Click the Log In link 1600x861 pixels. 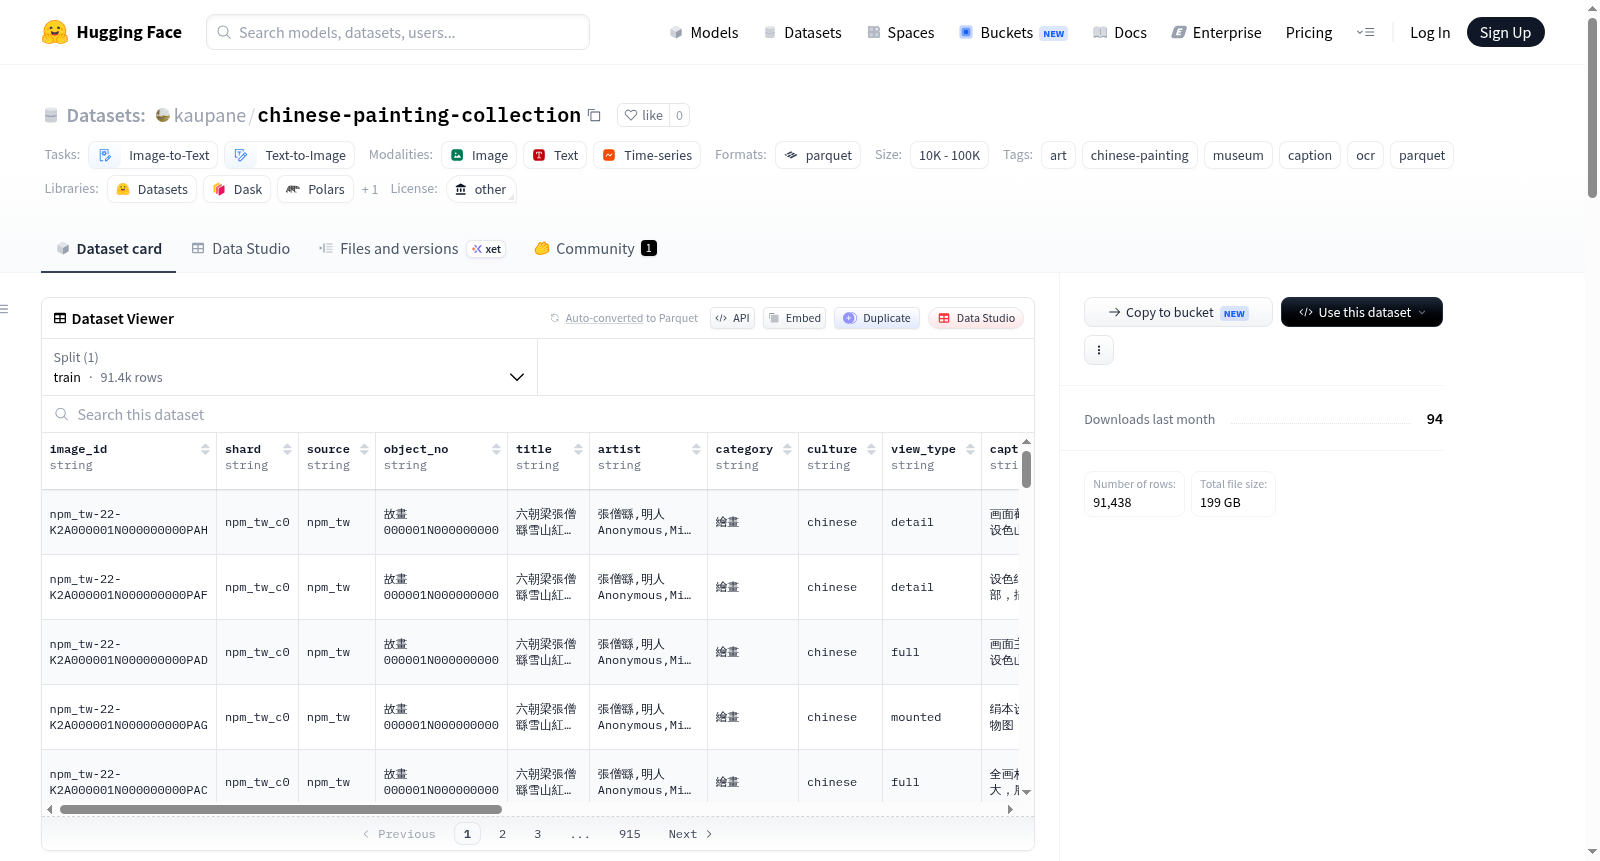[x=1430, y=32]
